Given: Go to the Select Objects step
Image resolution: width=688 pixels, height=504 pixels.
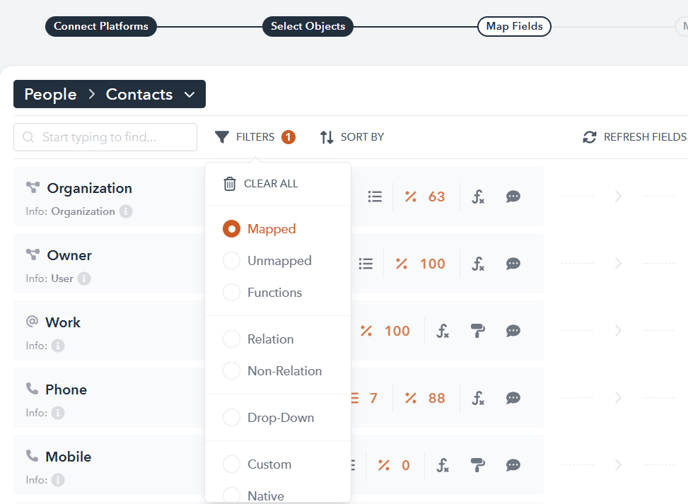Looking at the screenshot, I should 308,26.
